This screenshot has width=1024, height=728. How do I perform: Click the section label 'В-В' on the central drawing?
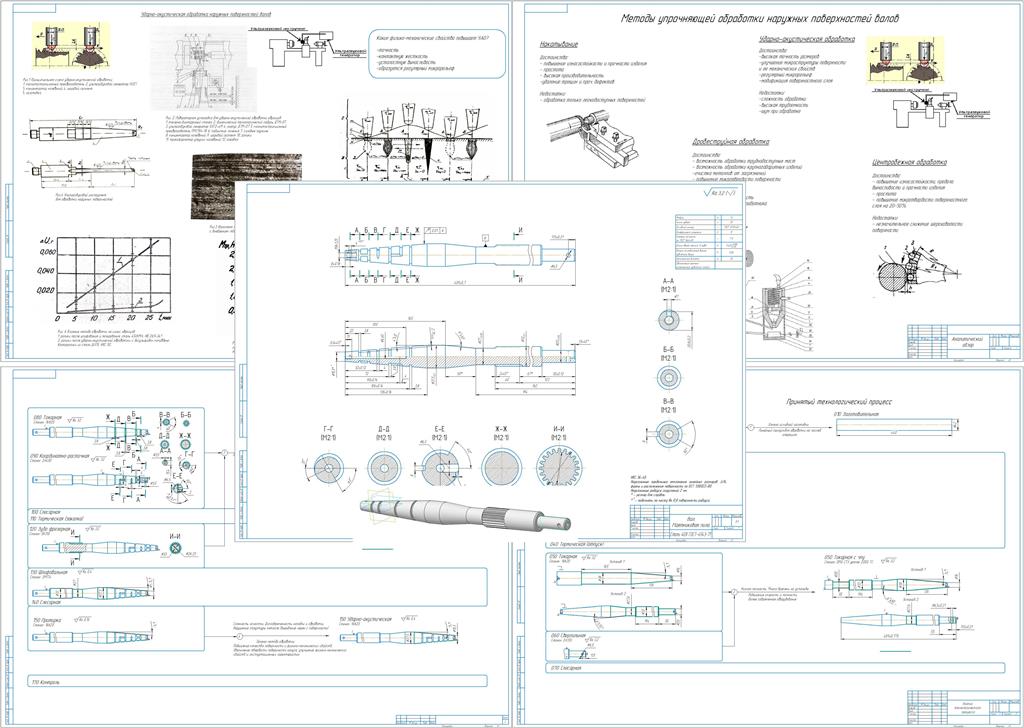pyautogui.click(x=667, y=401)
